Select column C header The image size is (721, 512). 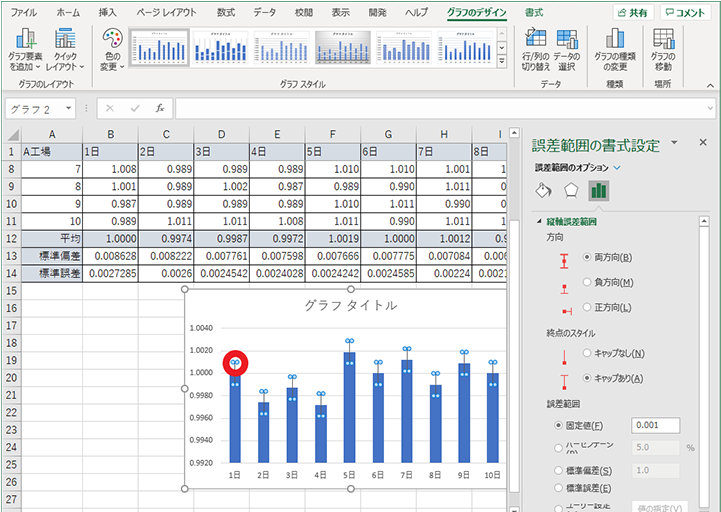tap(166, 134)
